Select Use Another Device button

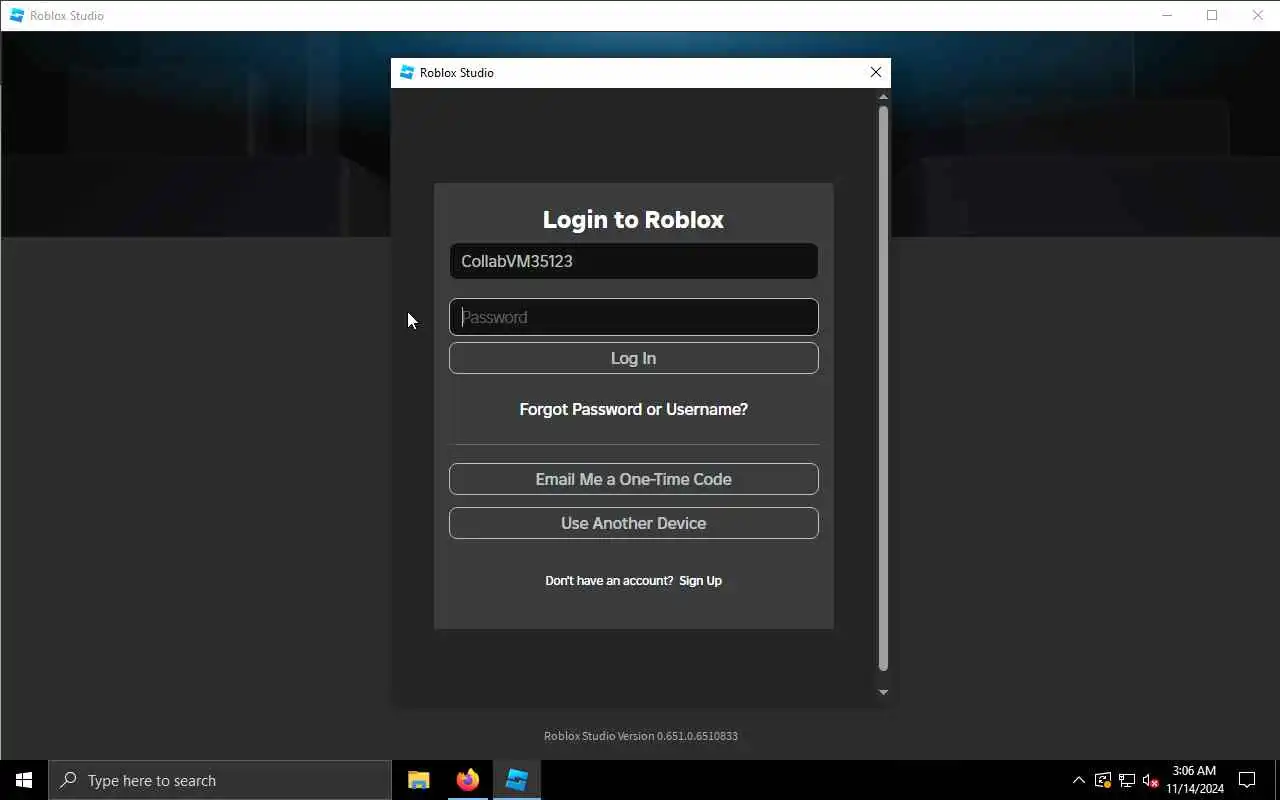click(x=633, y=523)
